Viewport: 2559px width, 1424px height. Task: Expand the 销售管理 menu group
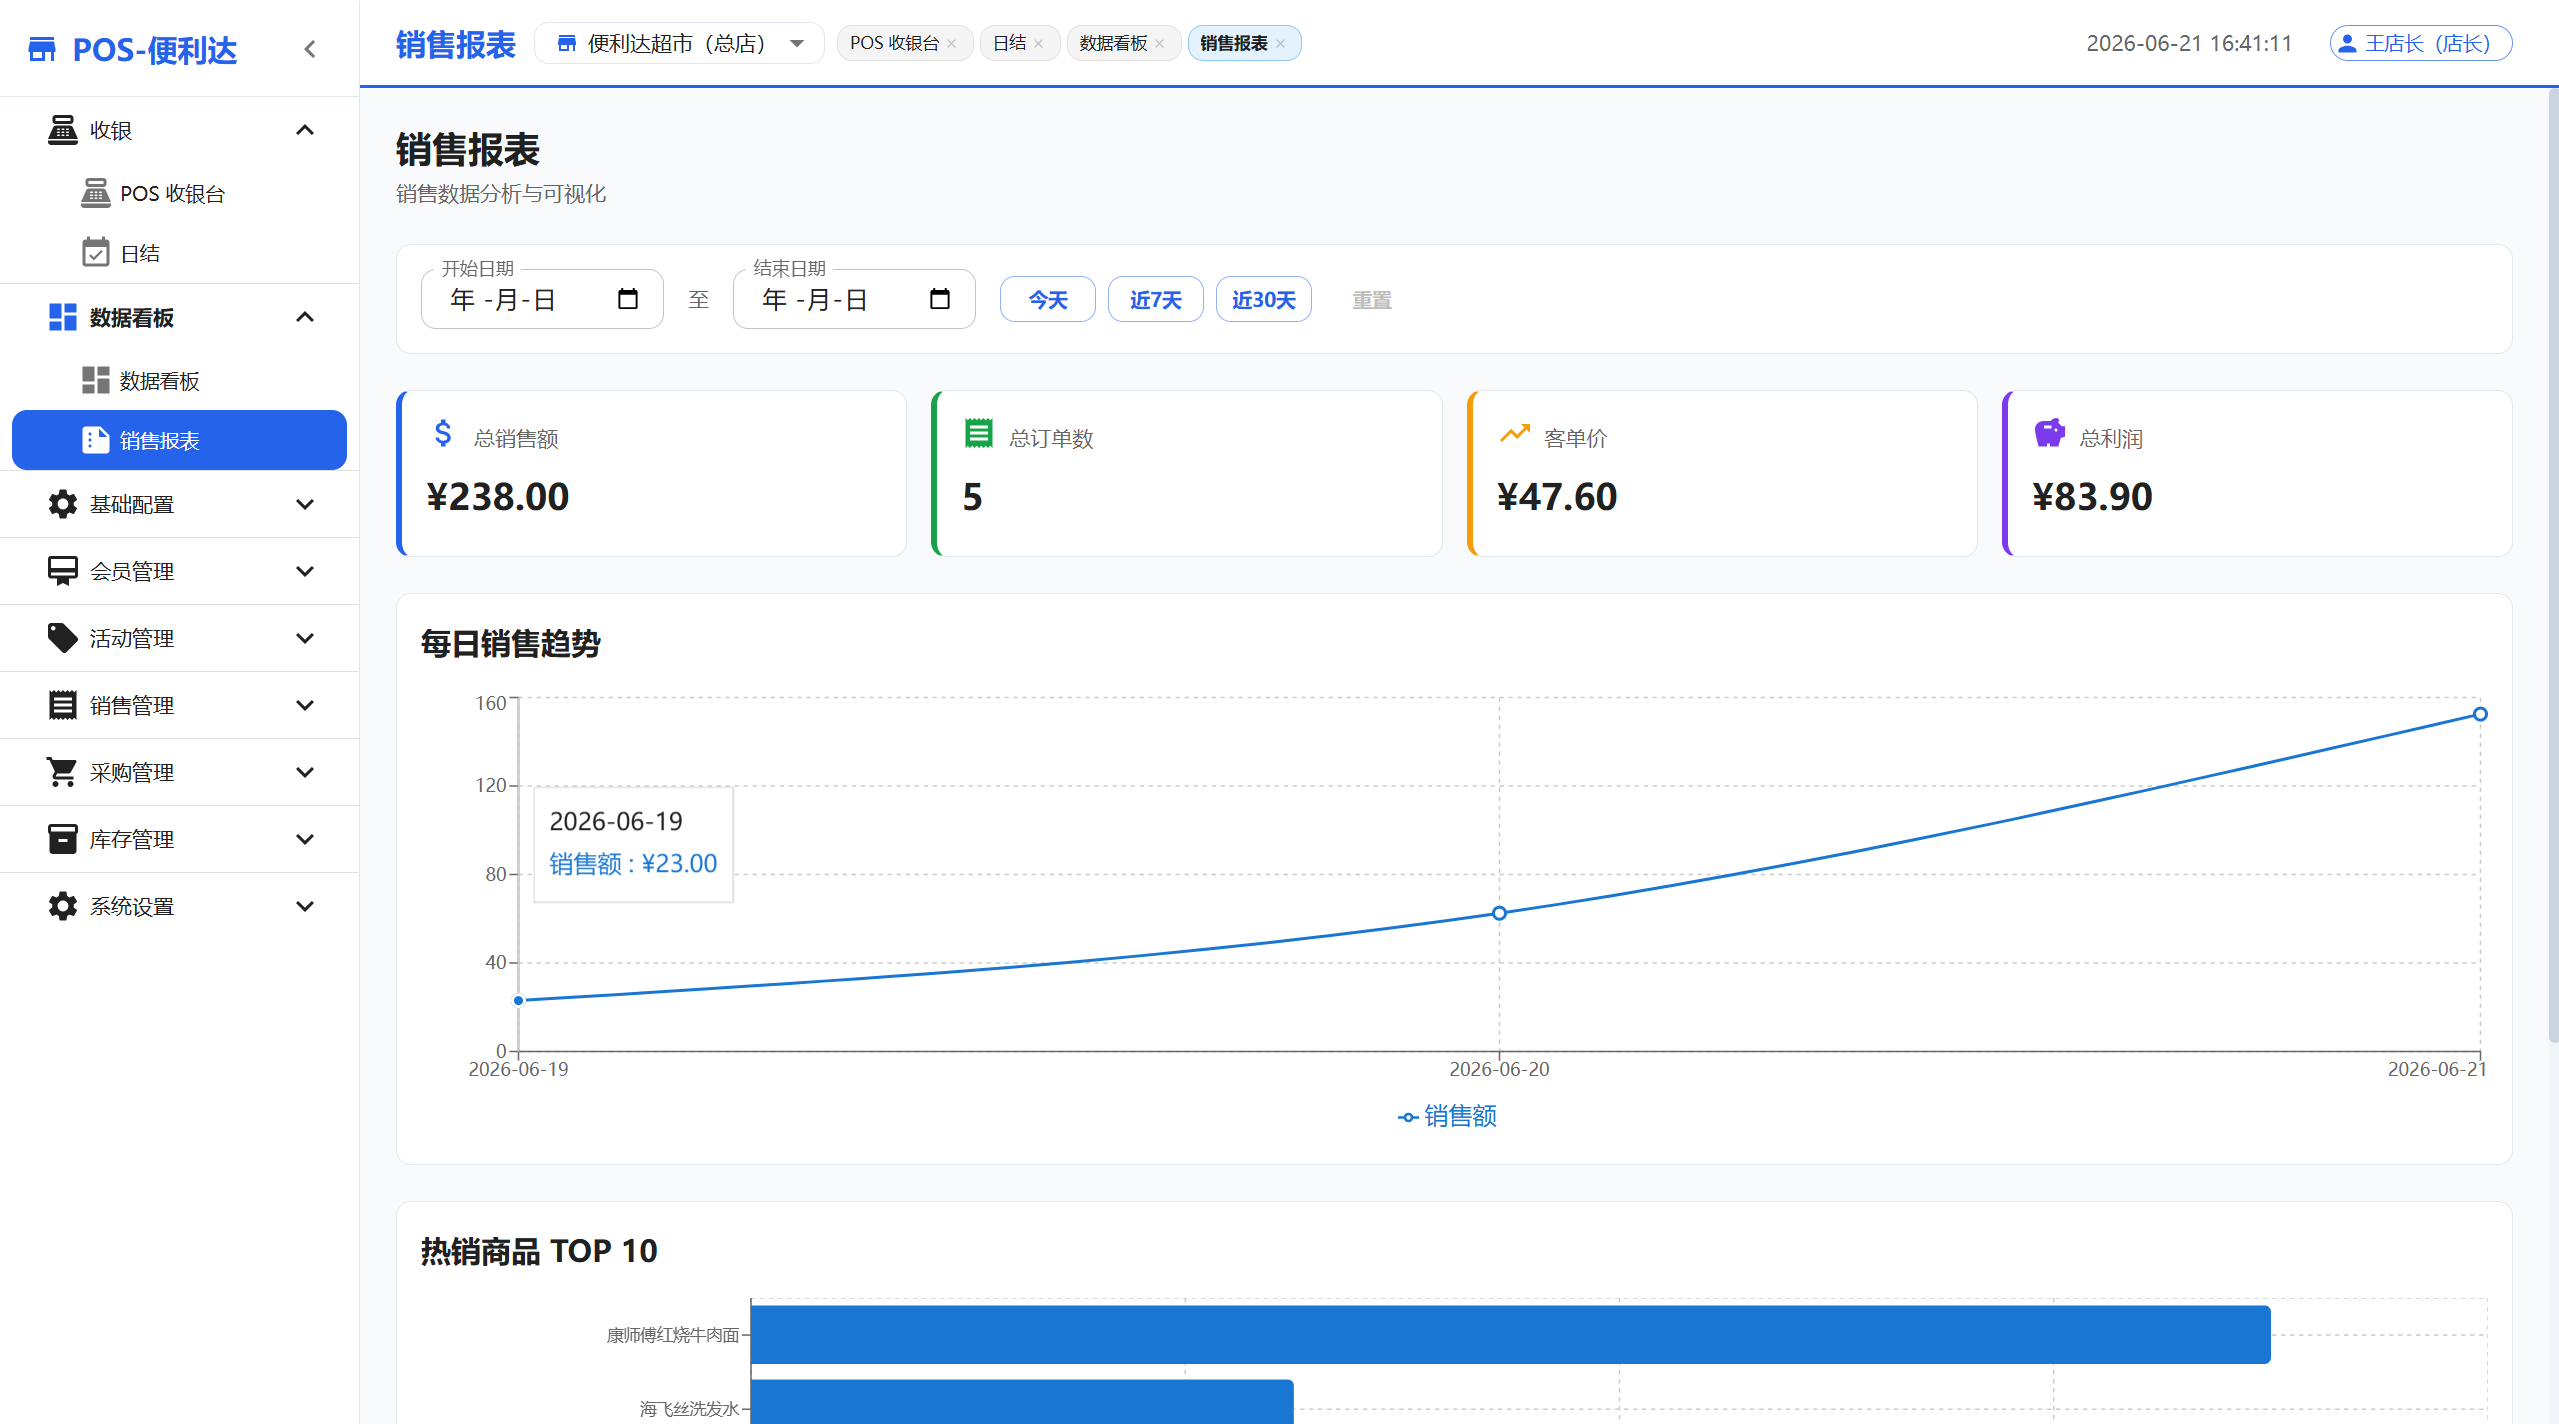(x=305, y=705)
